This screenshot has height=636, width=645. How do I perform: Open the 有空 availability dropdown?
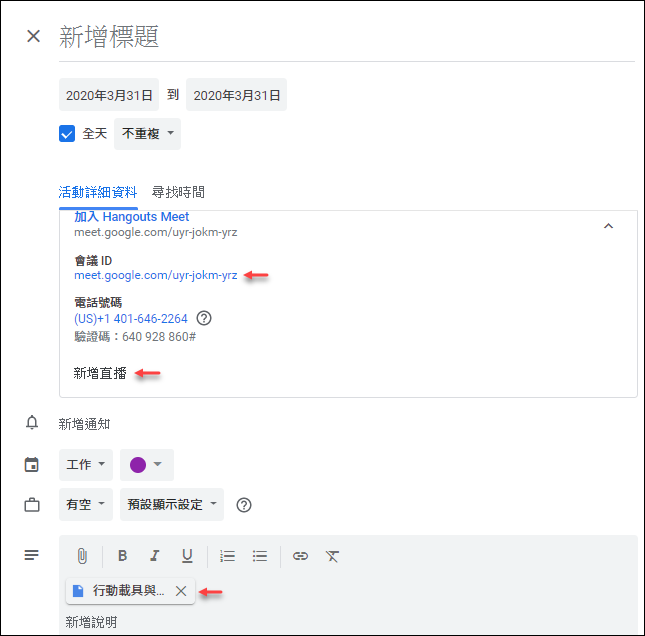86,504
